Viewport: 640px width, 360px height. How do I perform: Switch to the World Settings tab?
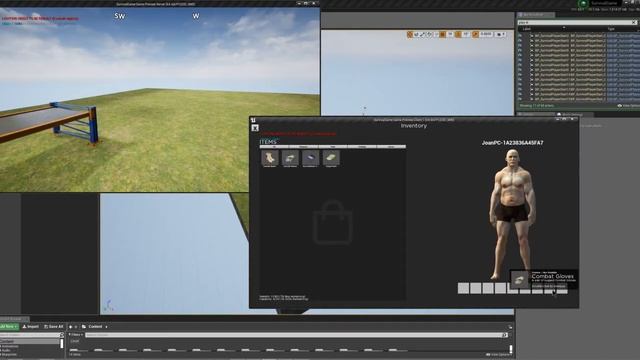coord(573,115)
